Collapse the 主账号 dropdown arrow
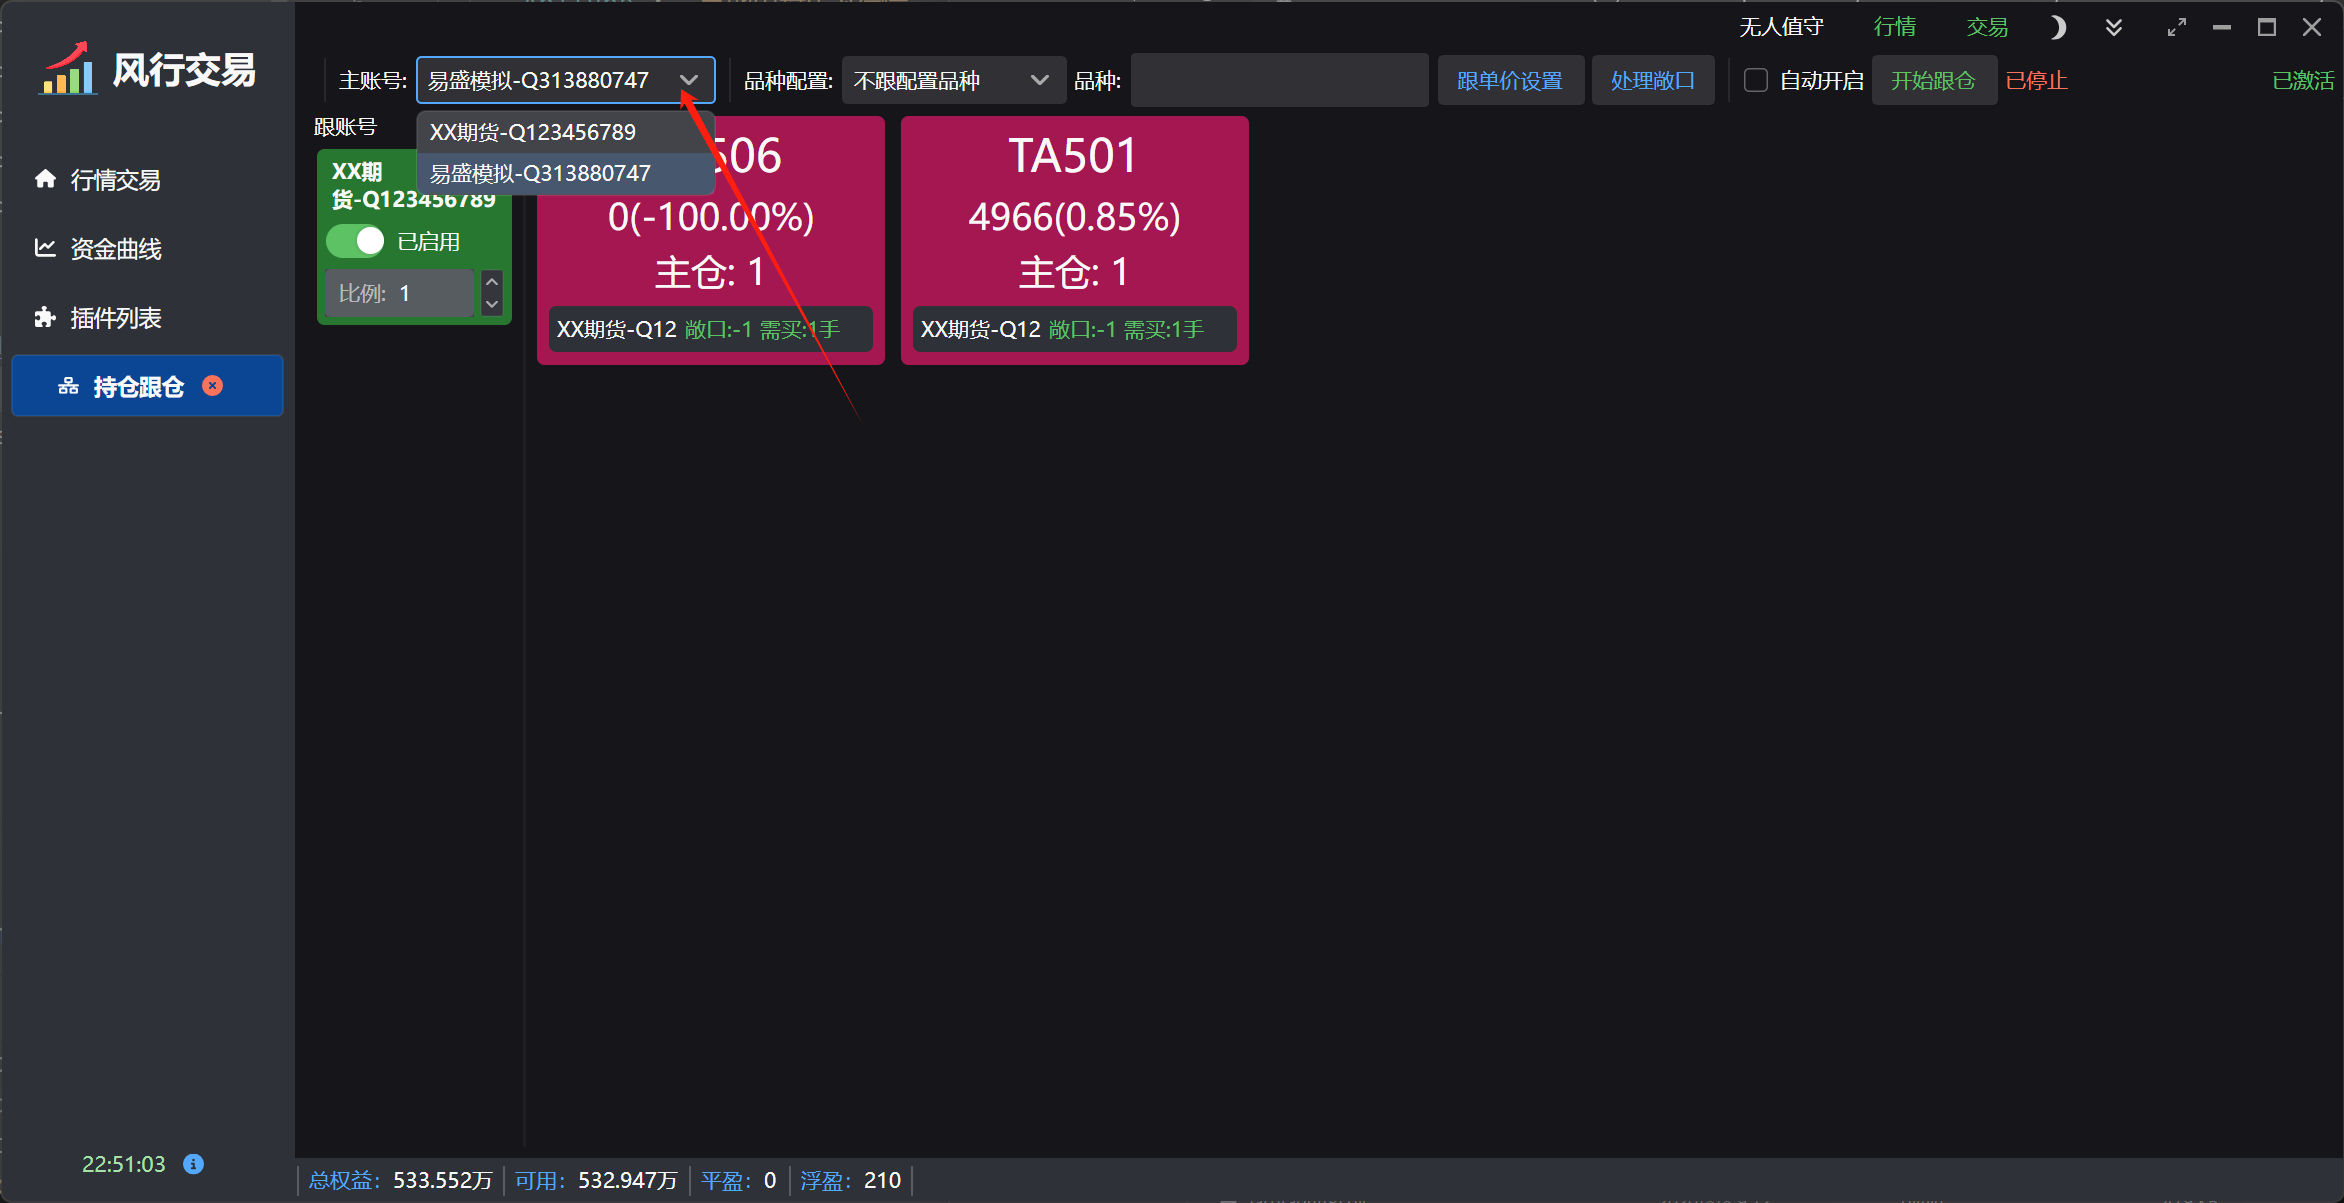This screenshot has height=1203, width=2344. pyautogui.click(x=689, y=80)
